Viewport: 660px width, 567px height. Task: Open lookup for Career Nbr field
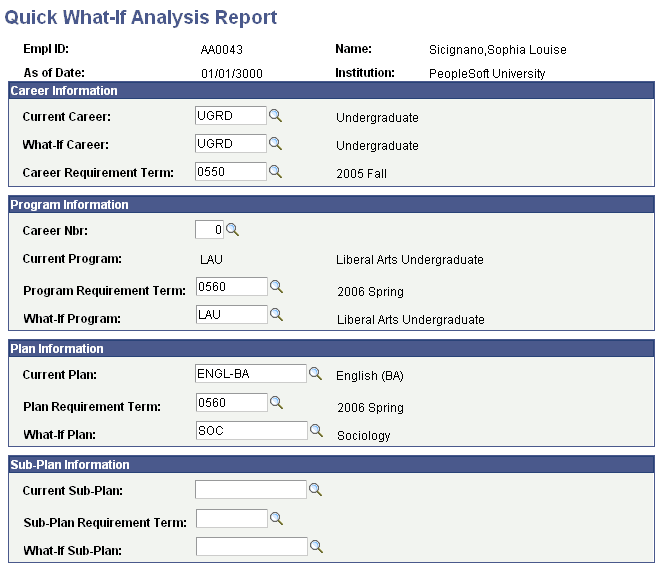tap(232, 230)
